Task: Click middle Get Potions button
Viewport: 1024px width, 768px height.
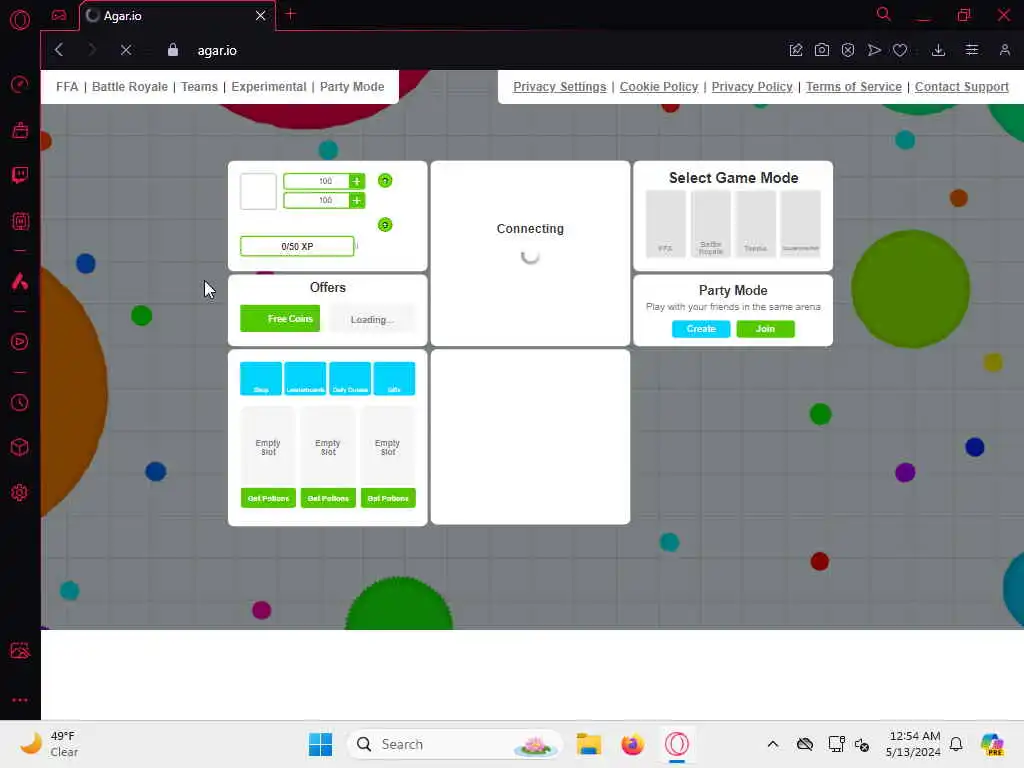Action: click(x=328, y=498)
